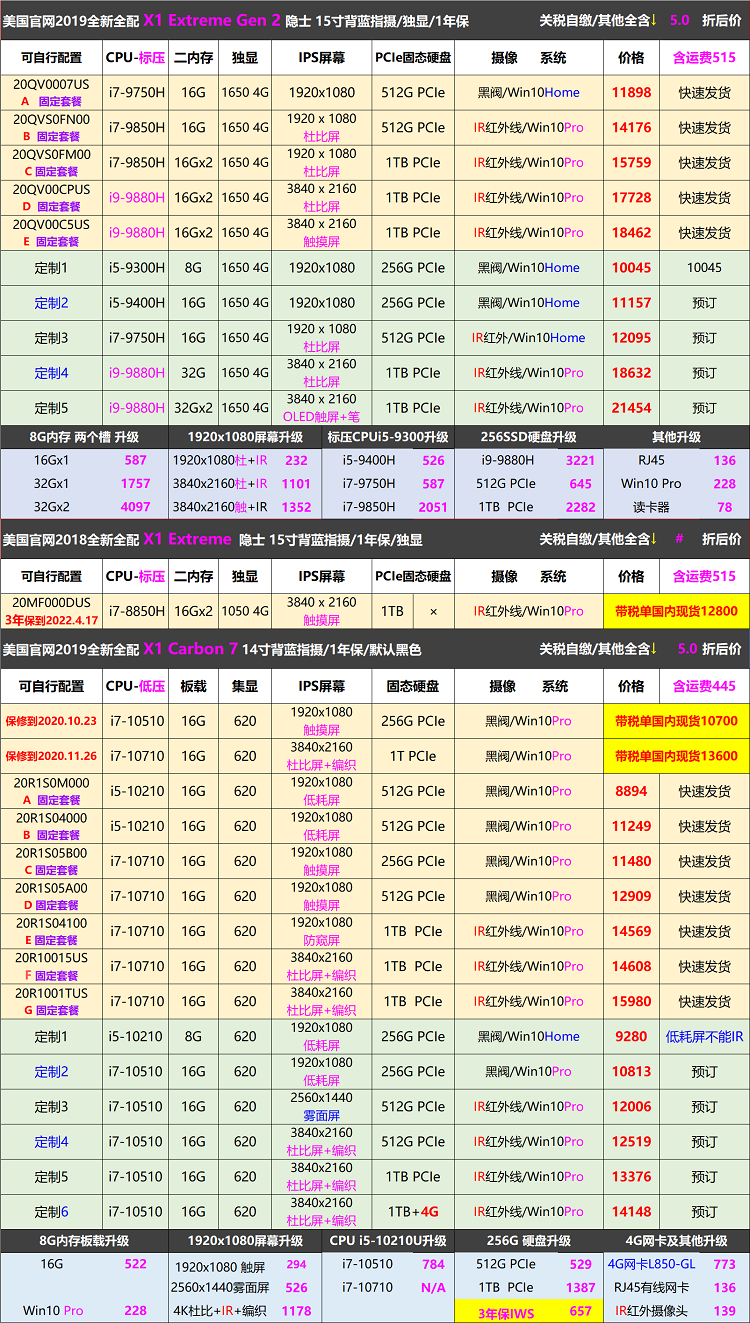Click the i9-9880H upgrade price 3221

coord(580,461)
